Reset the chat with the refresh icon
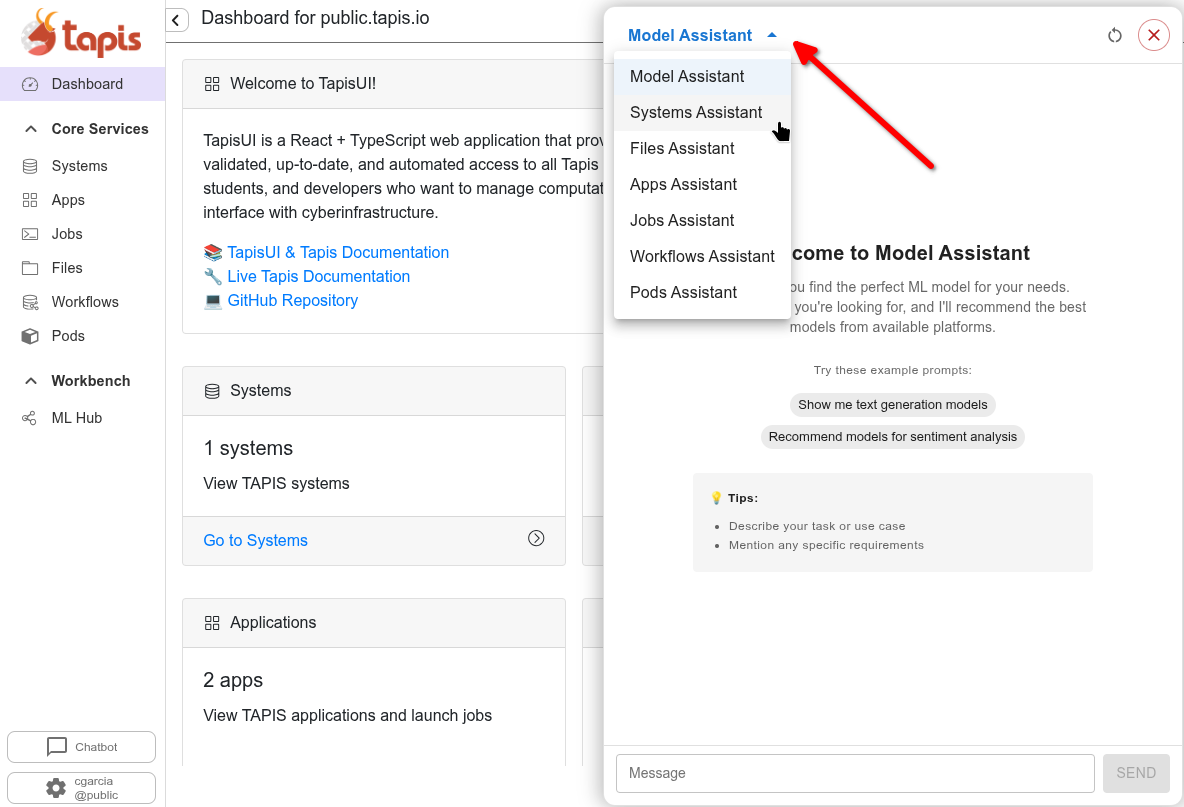1184x807 pixels. click(x=1115, y=36)
